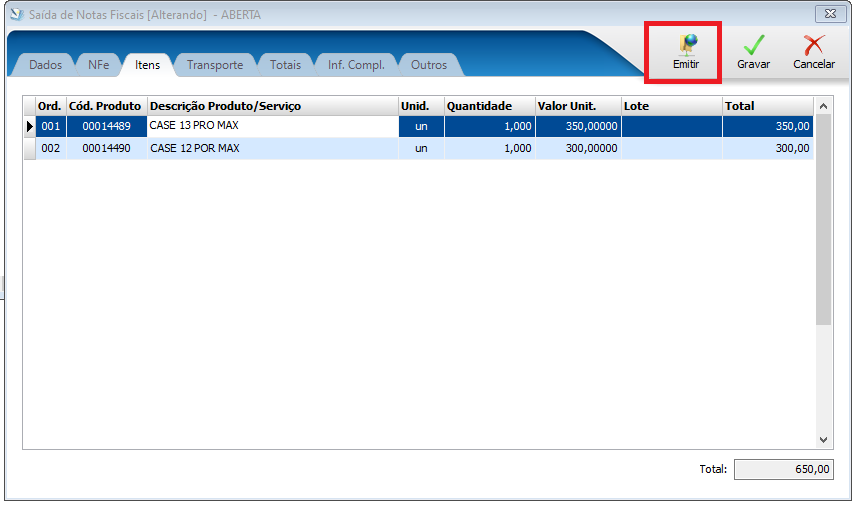
Task: Go to the Totais tab
Action: 285,65
